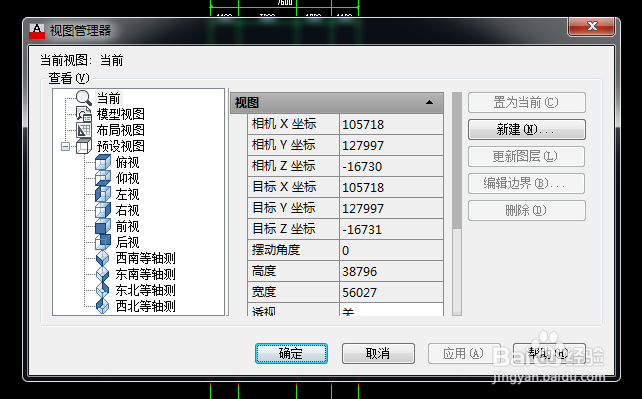
Task: Select 预设视图 tree label
Action: (x=120, y=146)
